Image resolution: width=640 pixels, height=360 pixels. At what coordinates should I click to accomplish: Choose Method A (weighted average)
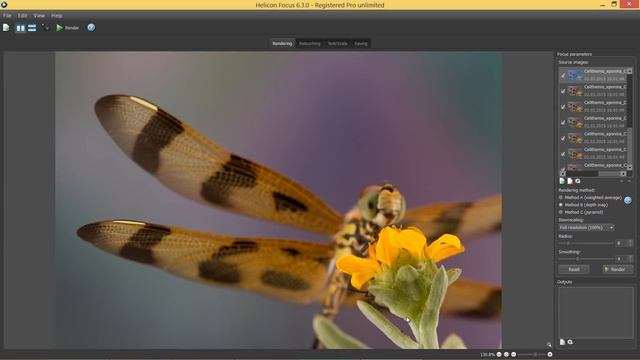tap(591, 198)
